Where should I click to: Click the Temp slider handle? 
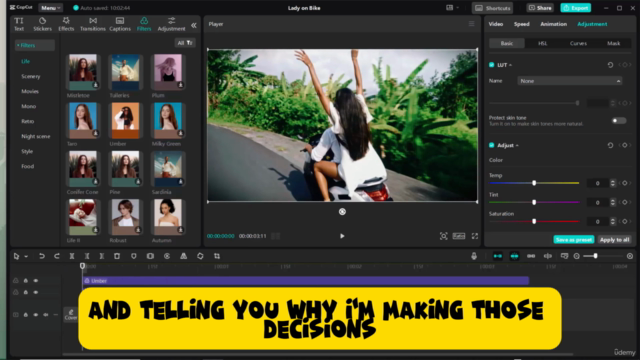(534, 183)
